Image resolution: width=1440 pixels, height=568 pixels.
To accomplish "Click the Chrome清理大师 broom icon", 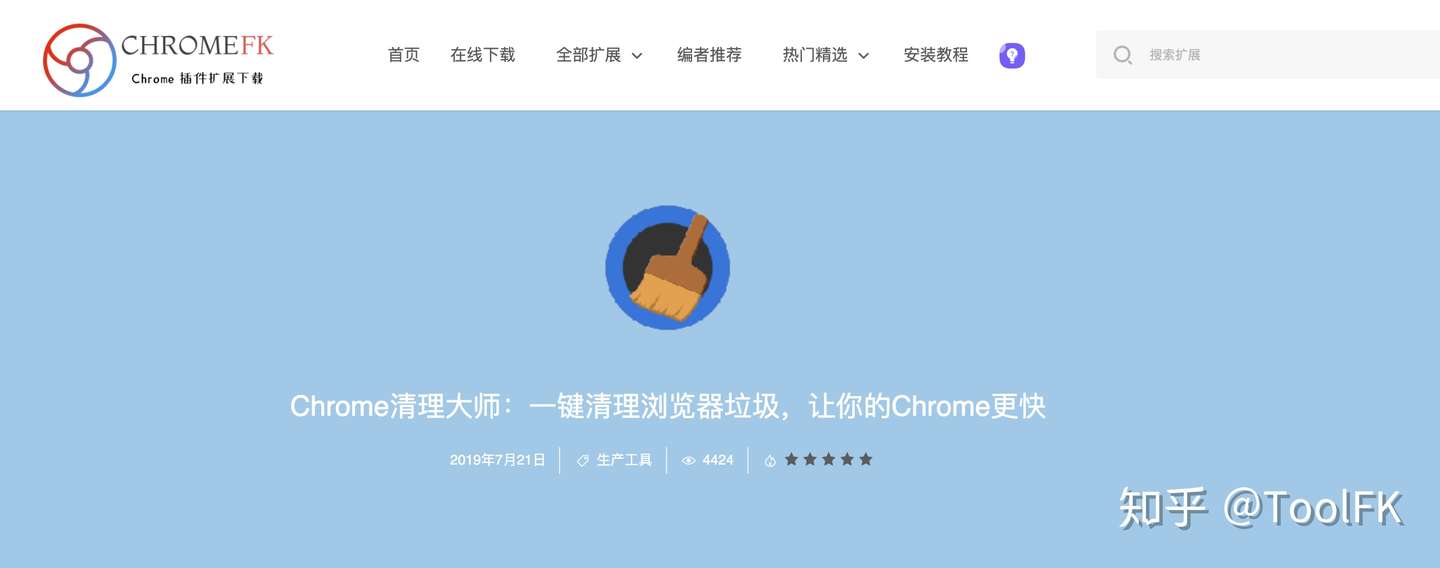I will pyautogui.click(x=667, y=267).
